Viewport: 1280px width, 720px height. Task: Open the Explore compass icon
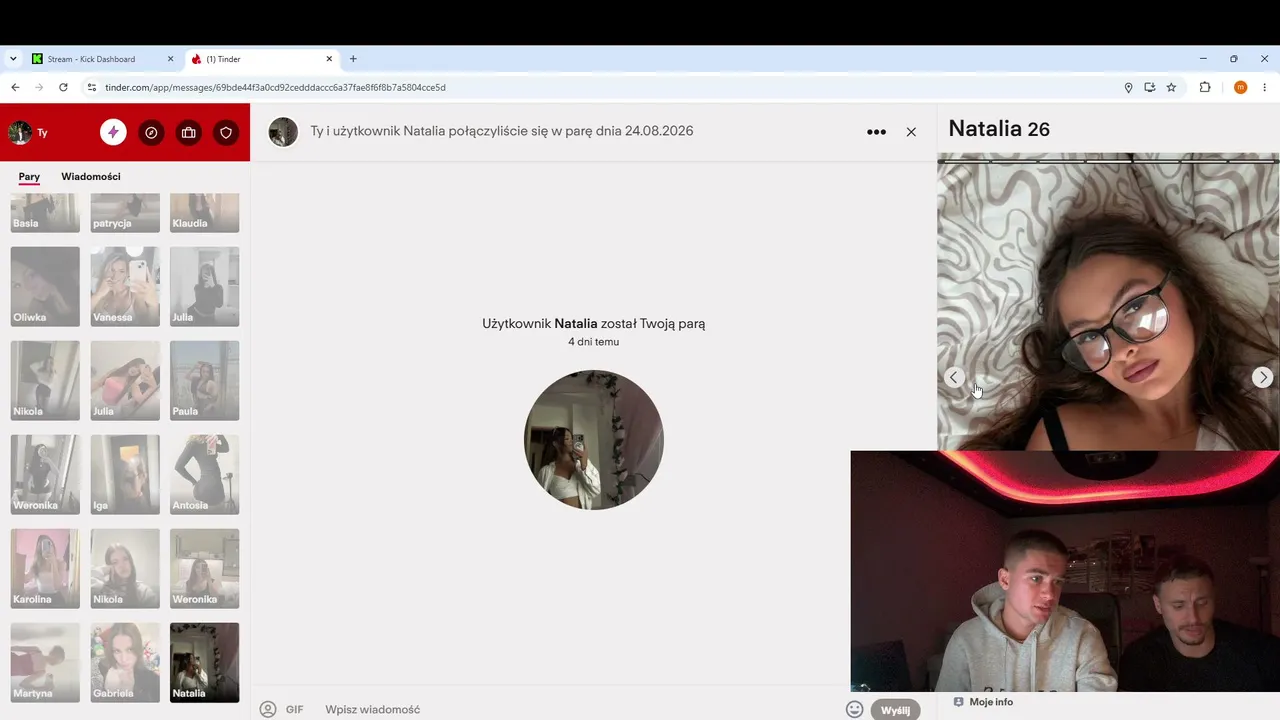click(x=151, y=132)
